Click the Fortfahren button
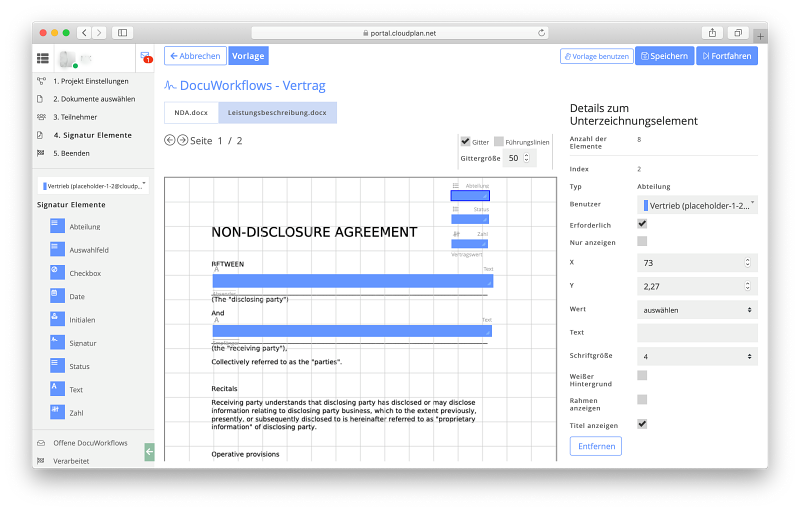Viewport: 800px width, 511px height. click(x=727, y=56)
